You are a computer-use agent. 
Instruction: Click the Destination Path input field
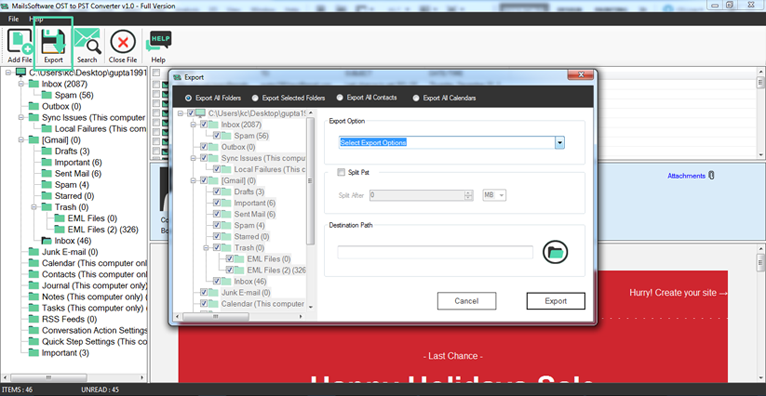pyautogui.click(x=435, y=252)
